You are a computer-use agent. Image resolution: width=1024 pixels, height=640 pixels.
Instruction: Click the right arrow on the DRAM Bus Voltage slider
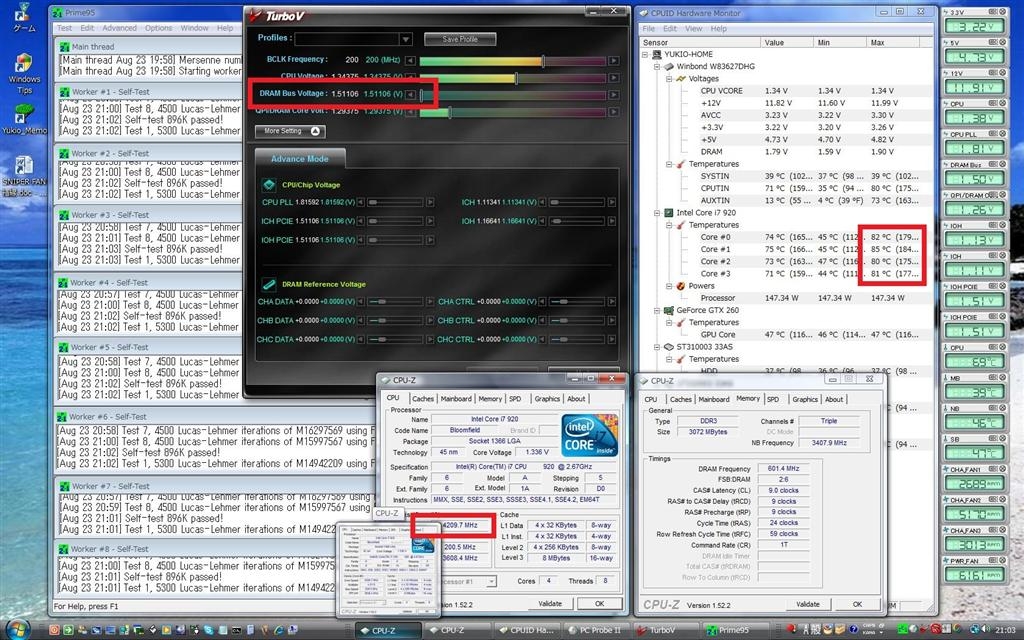614,95
